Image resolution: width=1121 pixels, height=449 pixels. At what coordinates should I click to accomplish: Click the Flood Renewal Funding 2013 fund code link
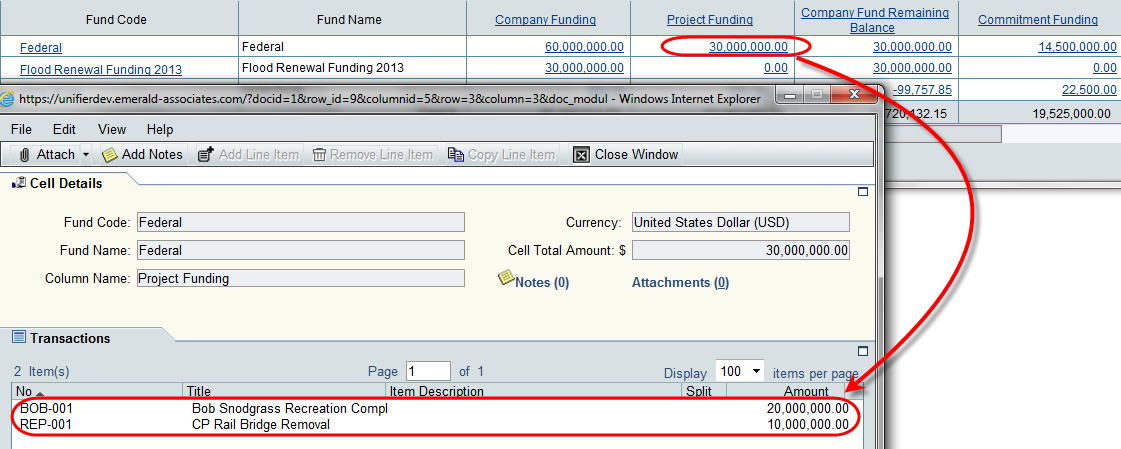[101, 69]
